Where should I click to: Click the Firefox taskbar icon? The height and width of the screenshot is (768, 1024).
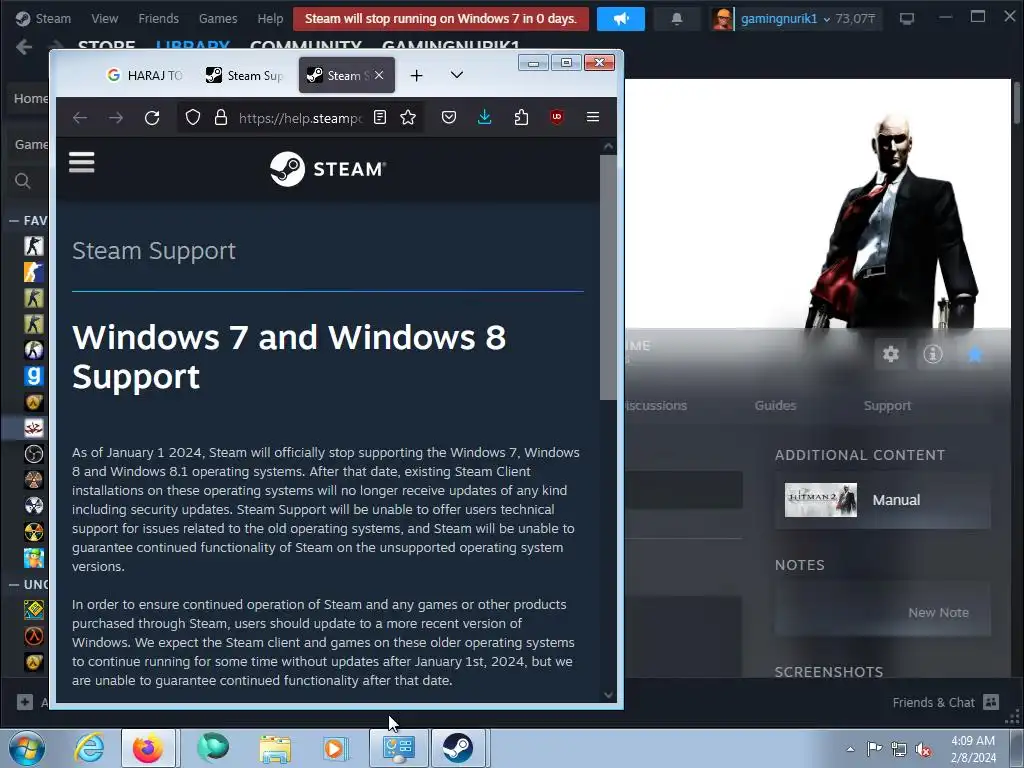pyautogui.click(x=148, y=748)
